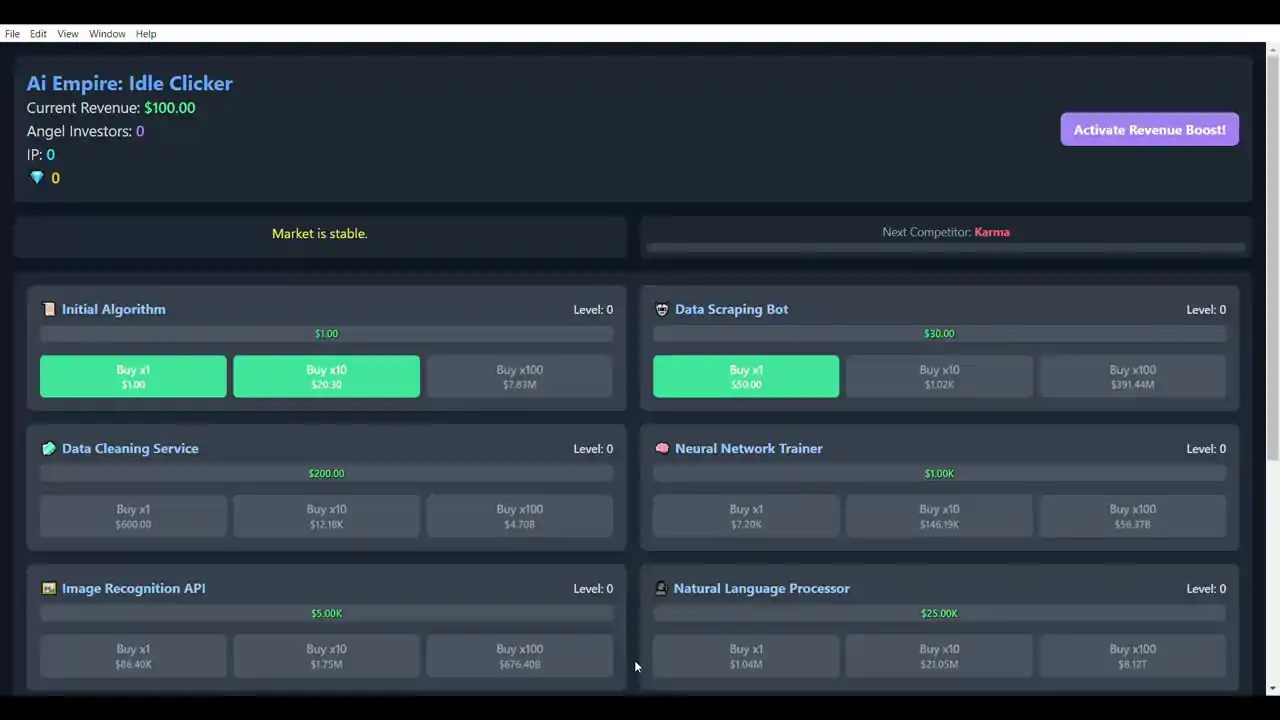This screenshot has height=720, width=1280.
Task: Click the Data Scraping Bot $30.00 progress bar
Action: (939, 334)
